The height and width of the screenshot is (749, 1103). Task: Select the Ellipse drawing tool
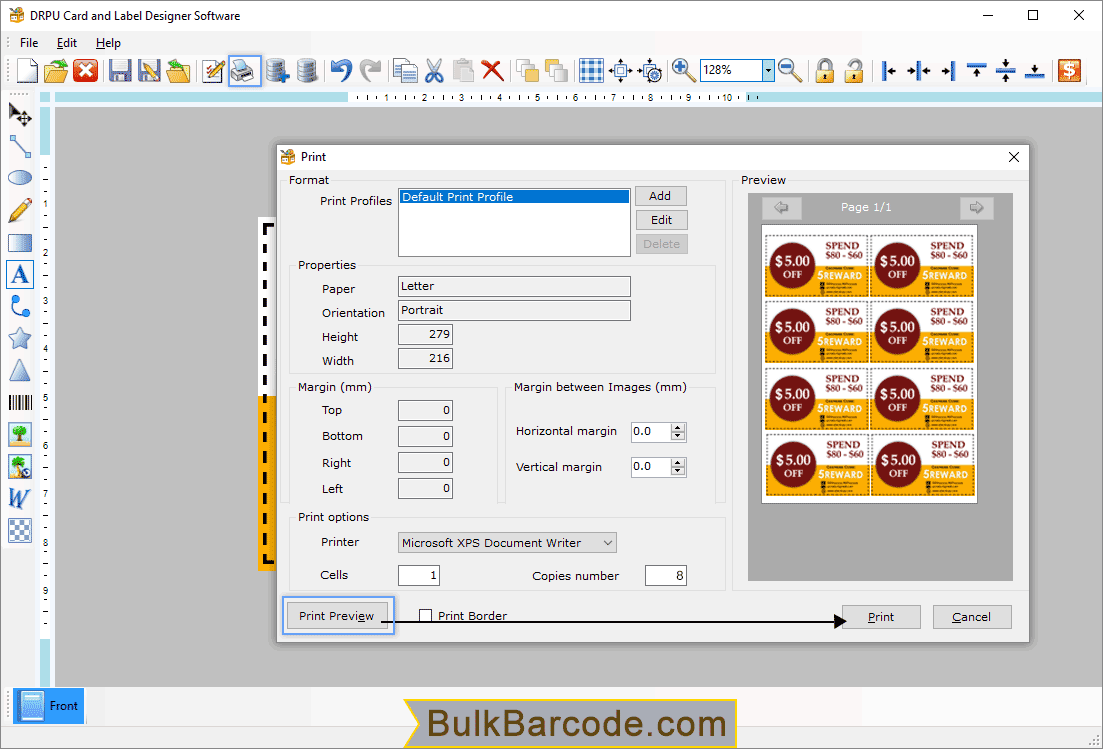(x=20, y=177)
